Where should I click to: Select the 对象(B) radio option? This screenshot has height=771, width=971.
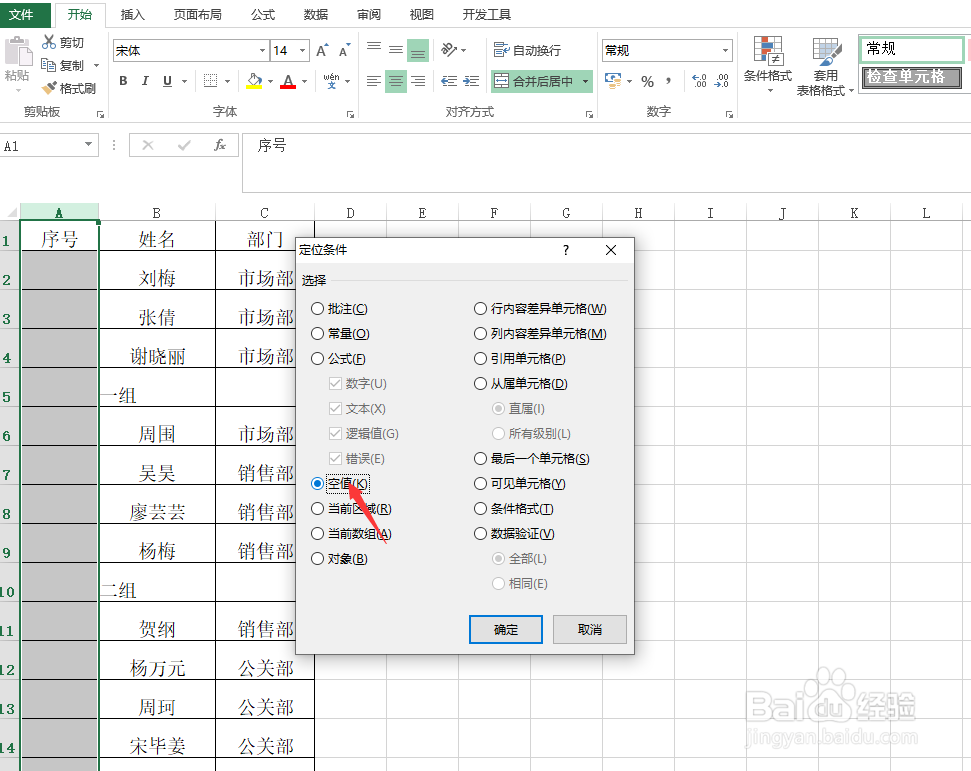click(339, 559)
